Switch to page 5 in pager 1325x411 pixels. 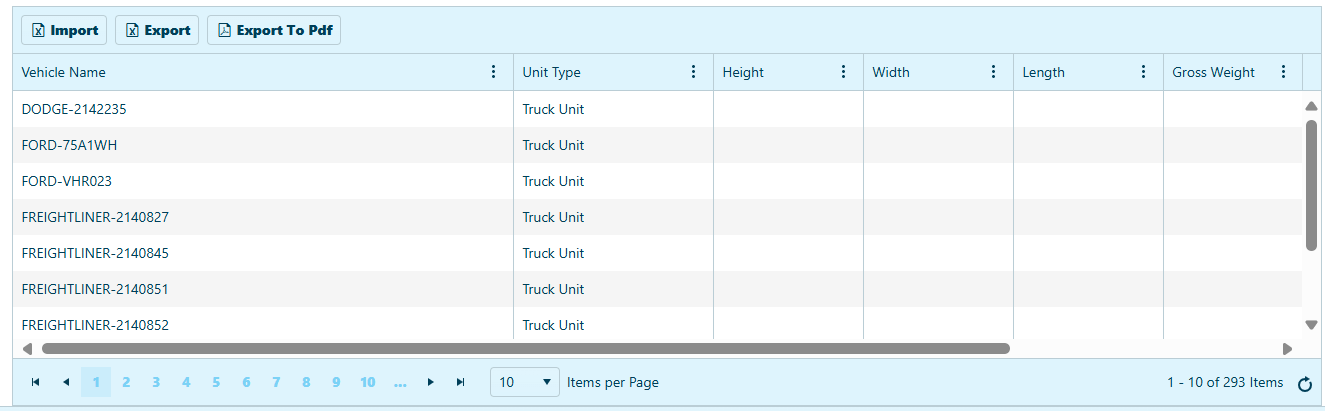point(216,382)
